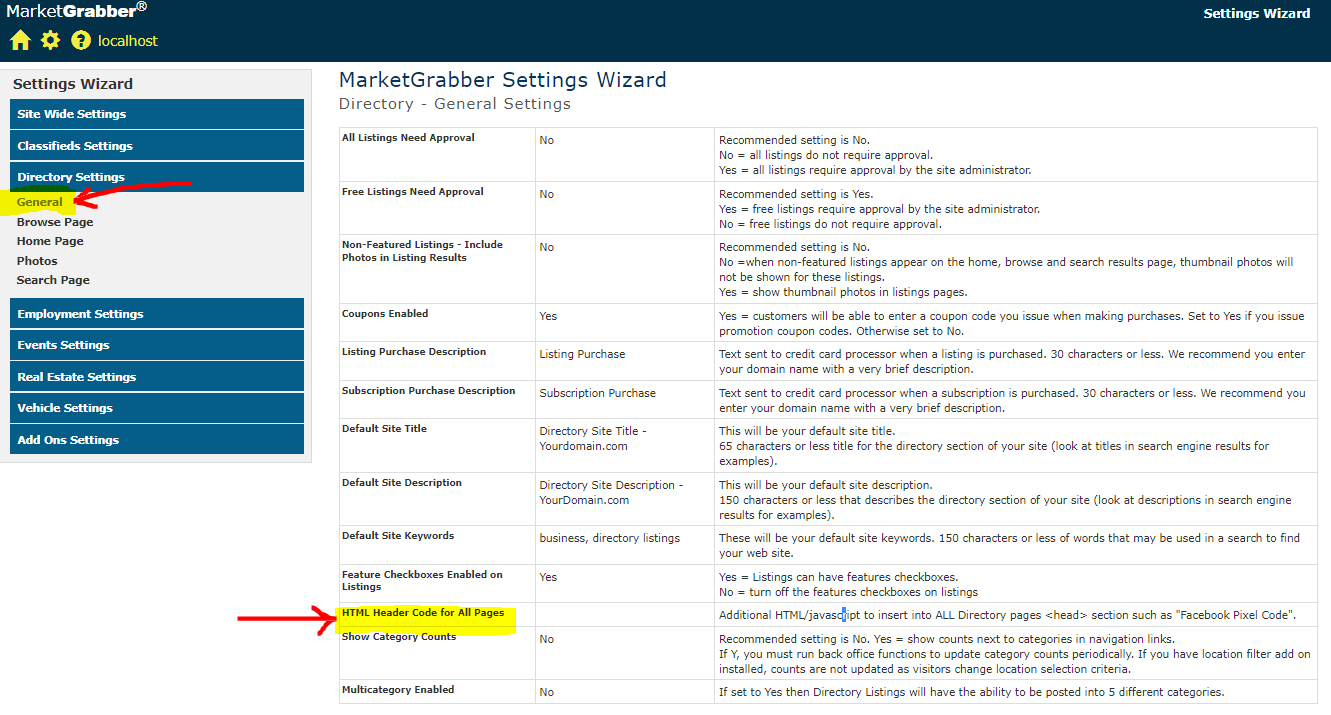Expand Events Settings section

[x=157, y=345]
